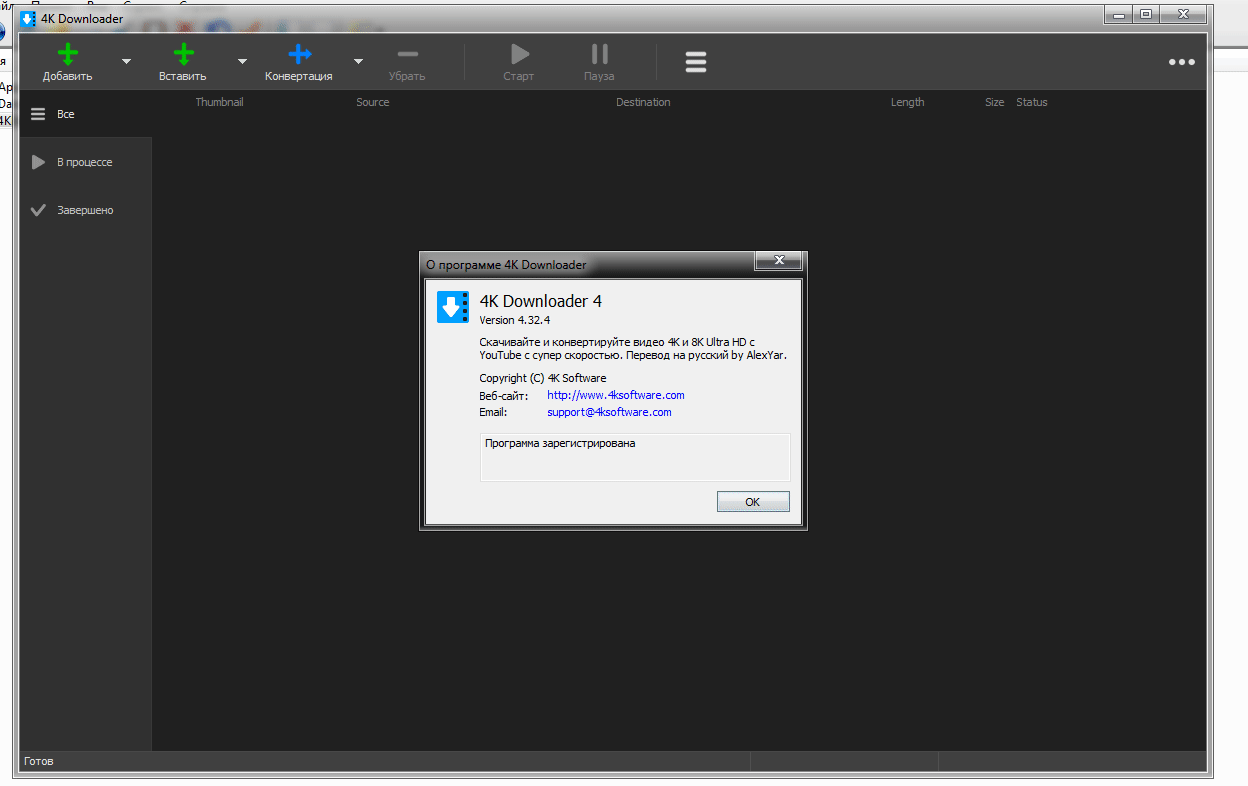
Task: Click the Size column header
Action: coord(994,102)
